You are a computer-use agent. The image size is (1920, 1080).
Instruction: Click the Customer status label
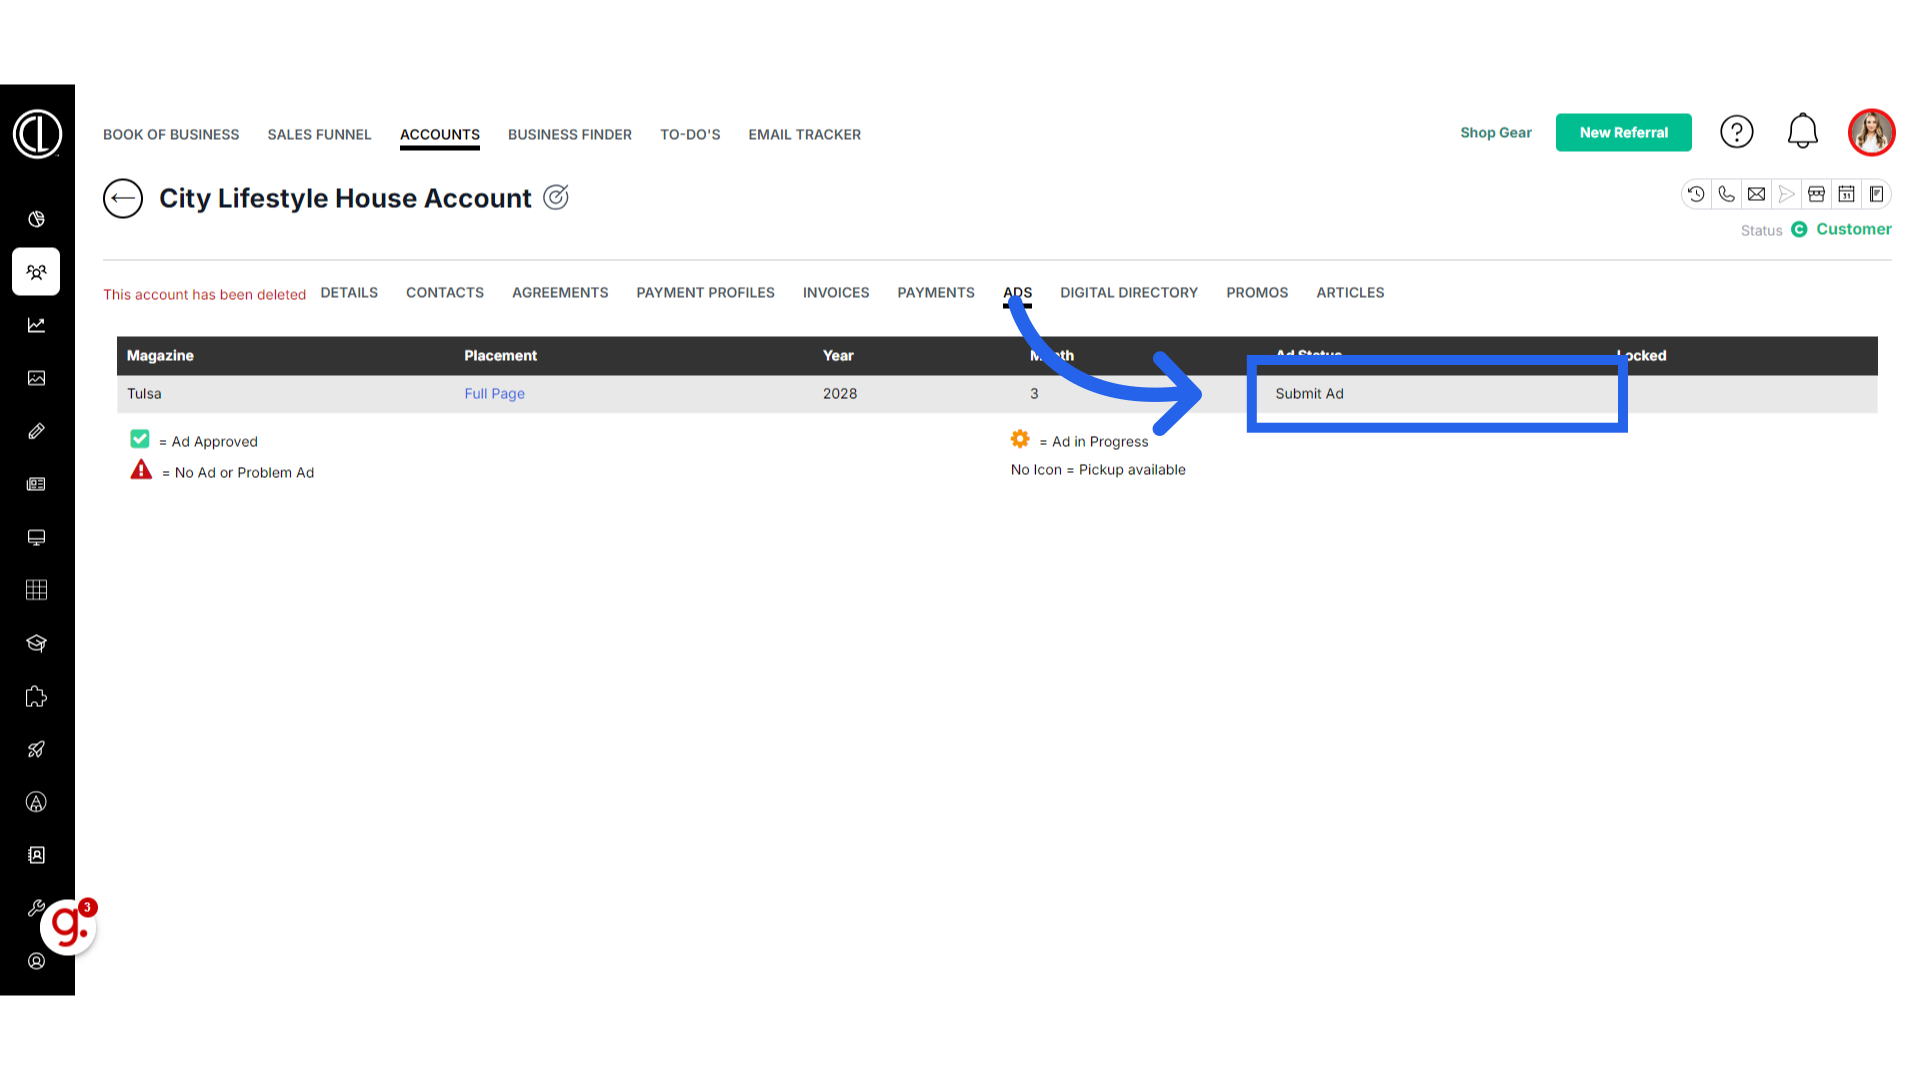tap(1854, 229)
